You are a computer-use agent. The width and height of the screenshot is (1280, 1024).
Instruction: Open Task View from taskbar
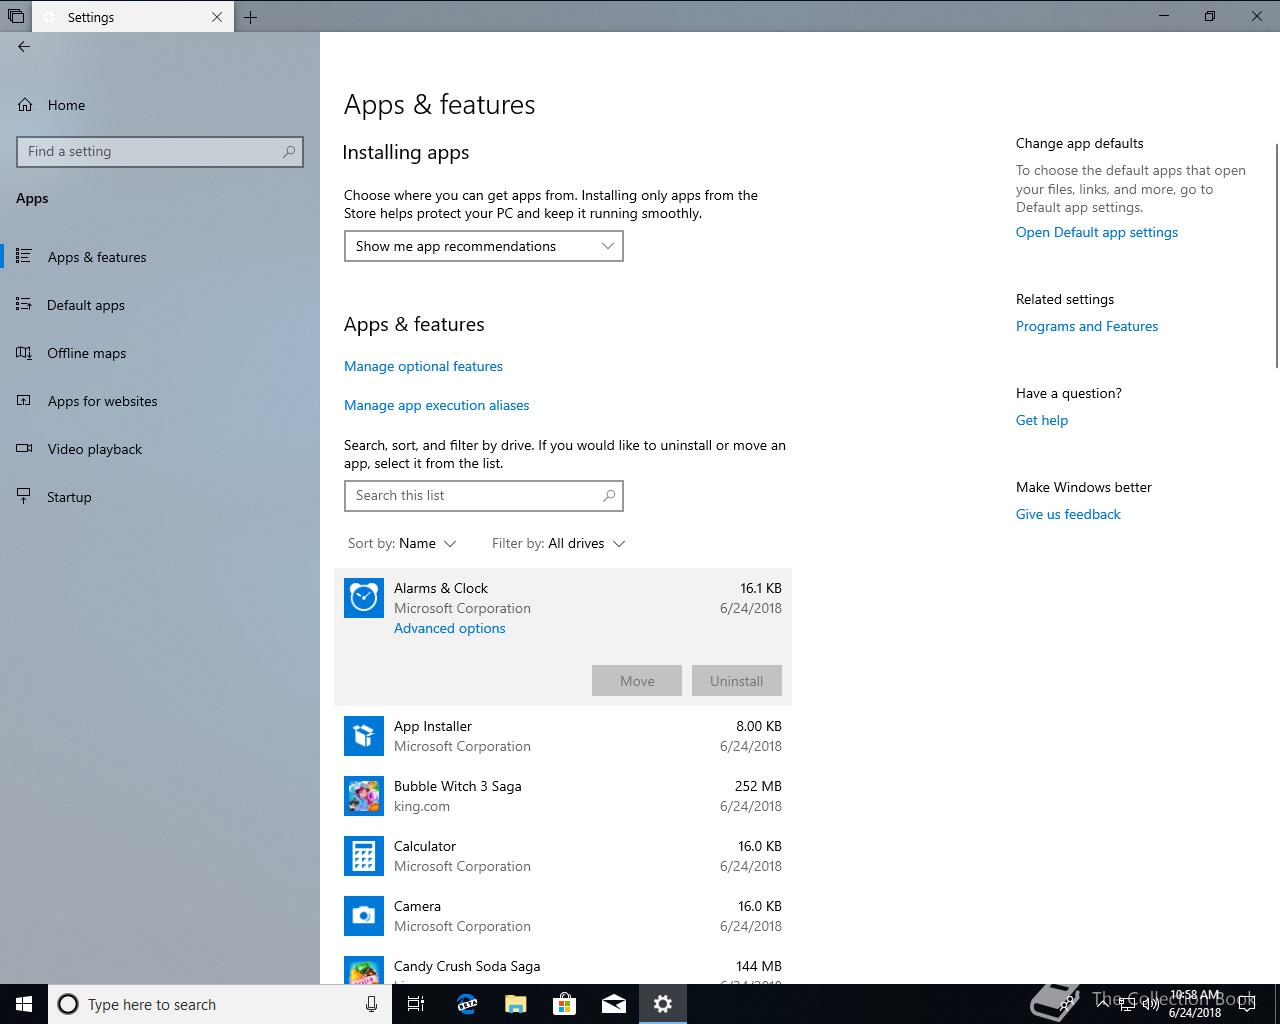(x=416, y=1004)
